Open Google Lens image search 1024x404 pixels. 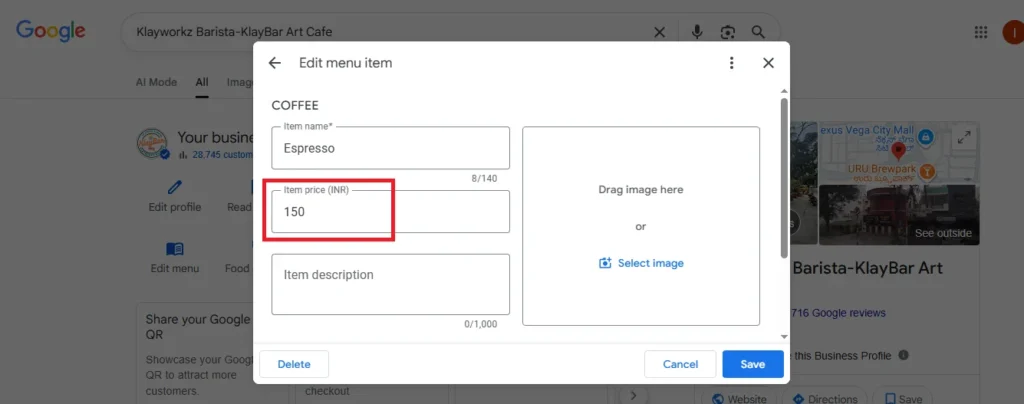728,32
